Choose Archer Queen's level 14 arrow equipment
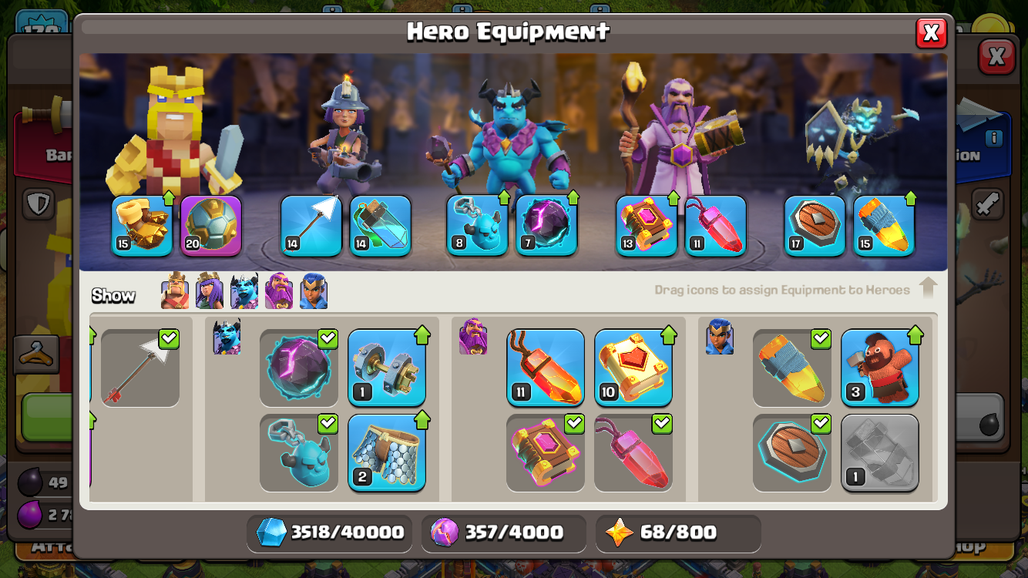Screen dimensions: 1028x578 coord(311,225)
